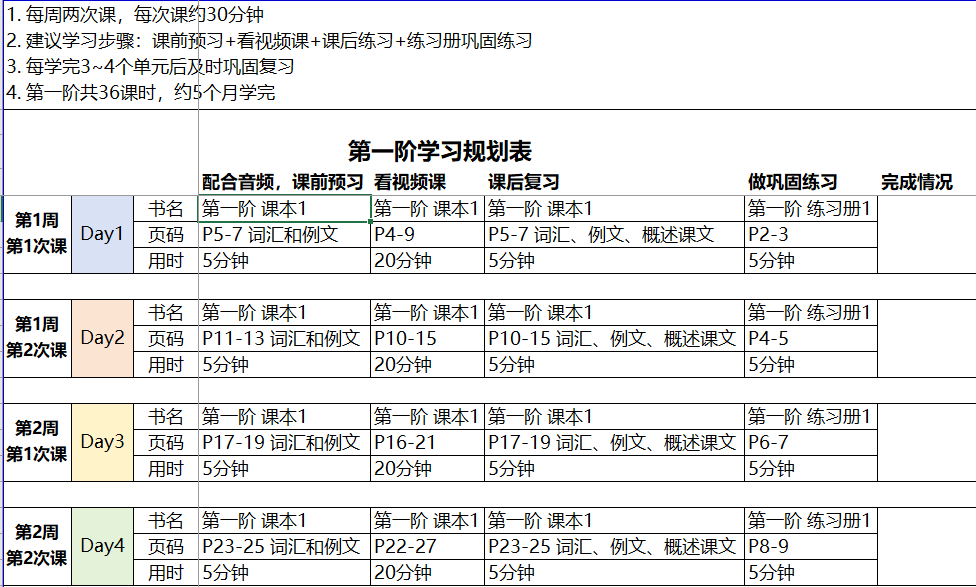The image size is (976, 587).
Task: Select the 第1周 第1次课 label cell
Action: (x=37, y=234)
